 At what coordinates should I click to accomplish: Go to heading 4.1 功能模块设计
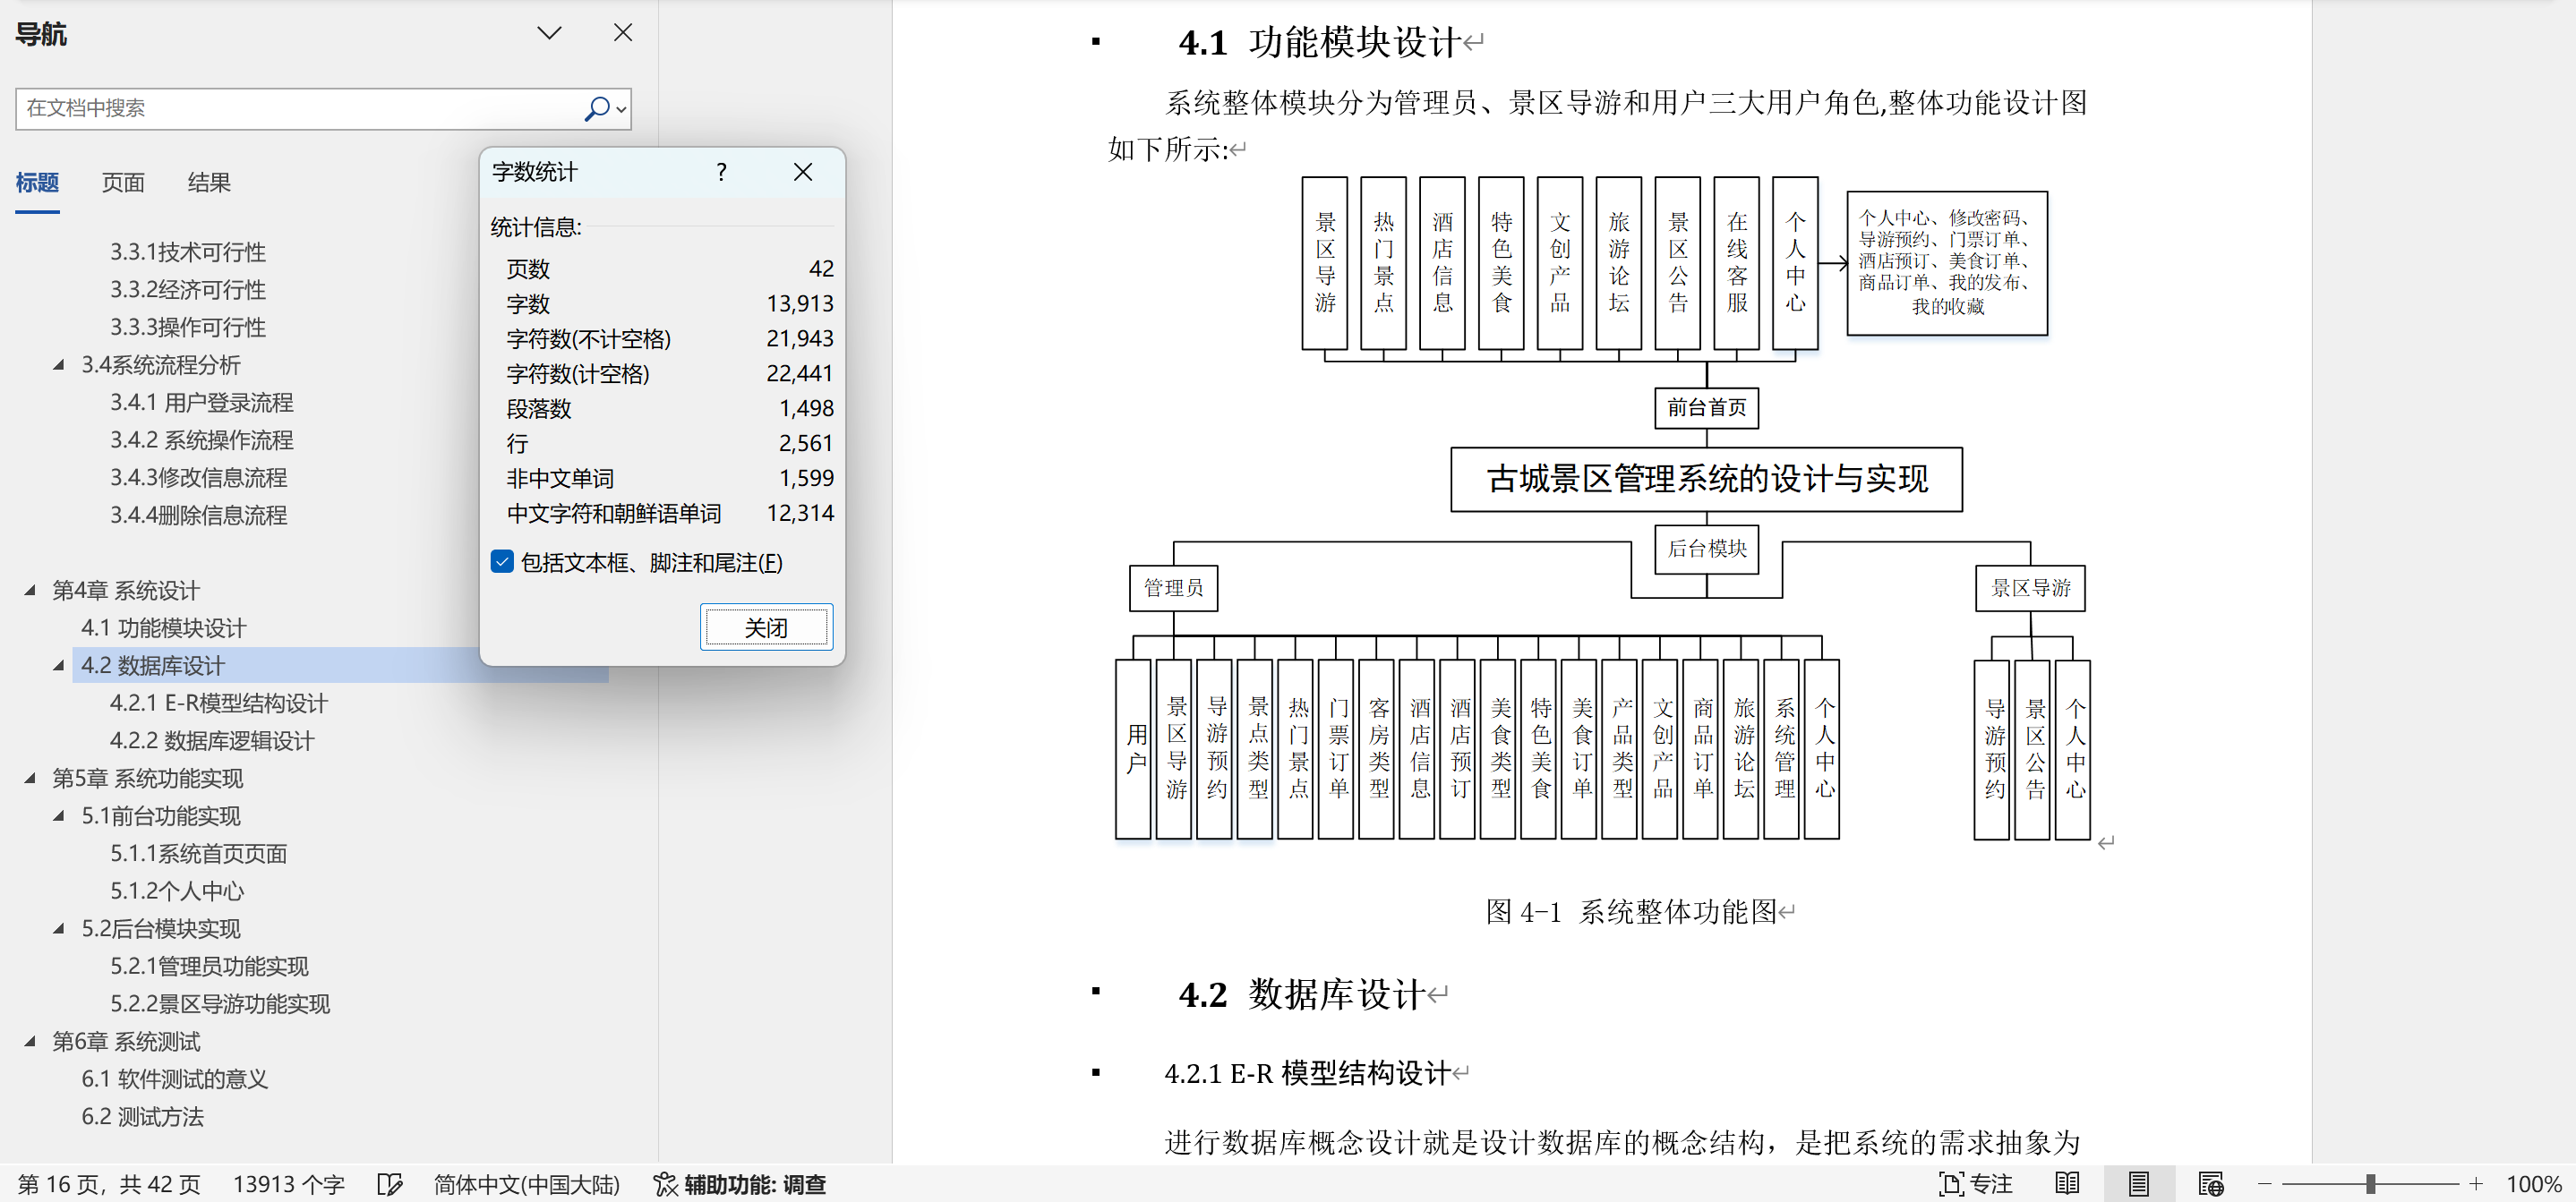click(163, 628)
